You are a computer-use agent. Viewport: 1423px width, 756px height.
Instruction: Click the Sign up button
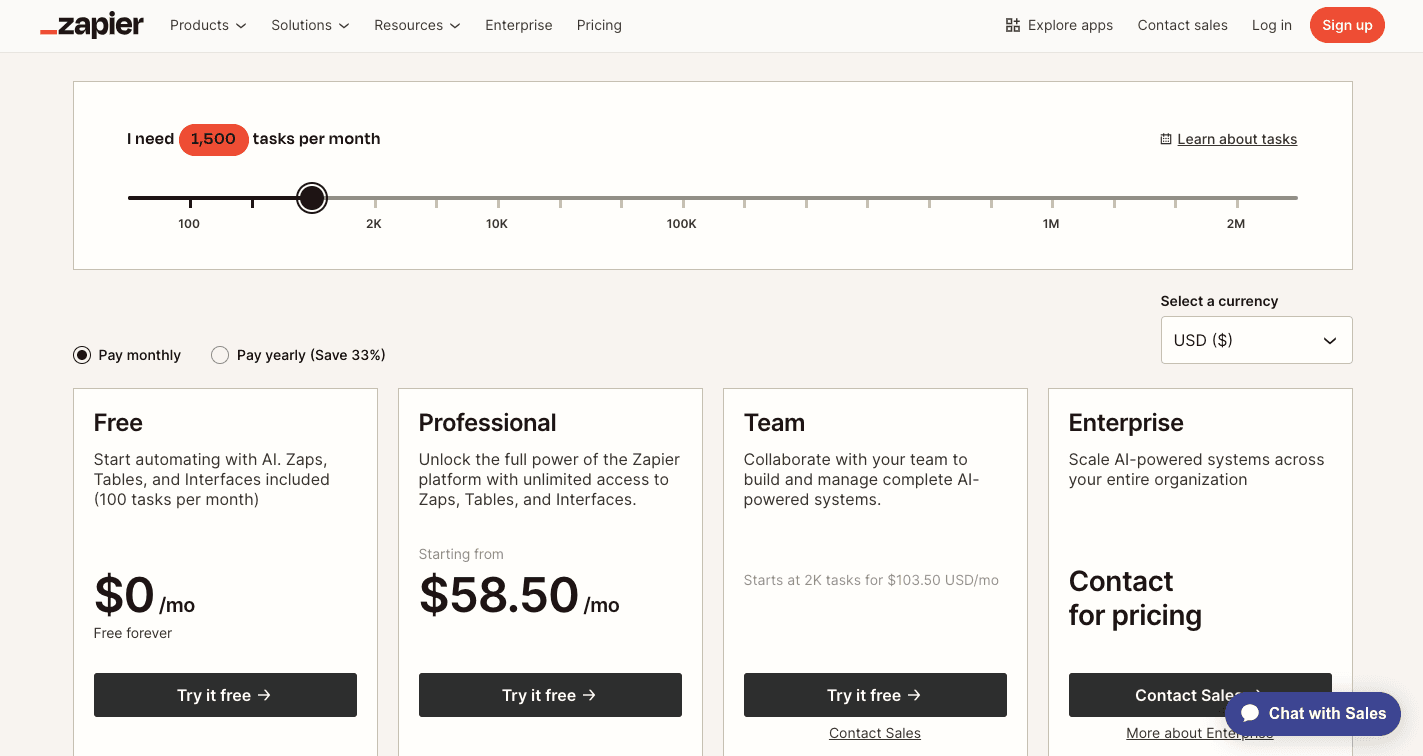coord(1347,25)
